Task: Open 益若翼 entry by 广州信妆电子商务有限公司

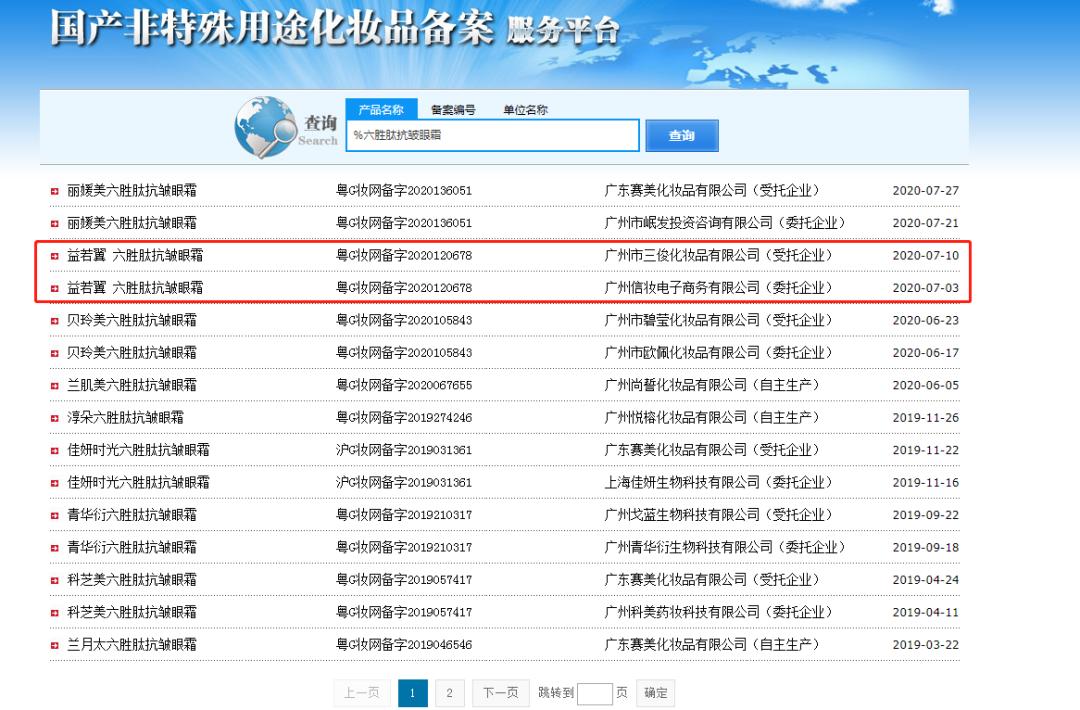Action: [x=135, y=288]
